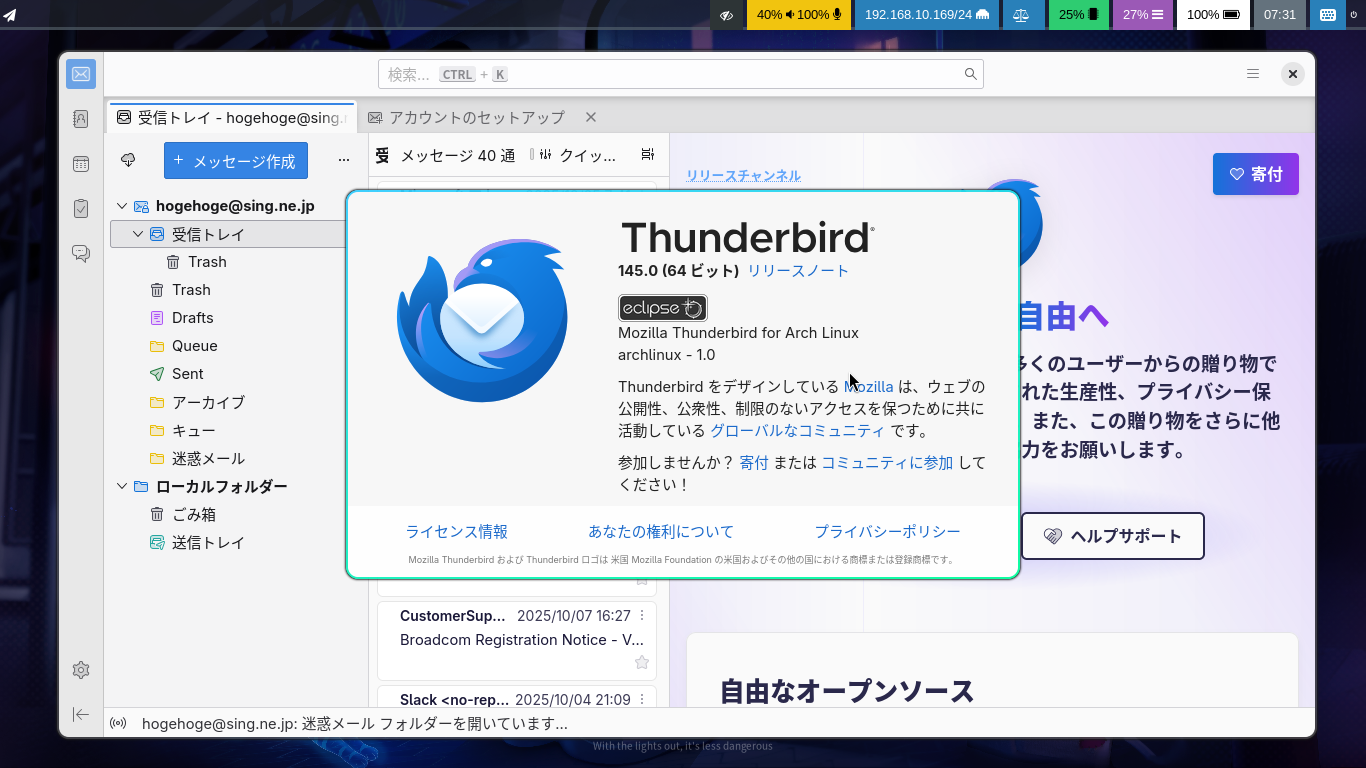
Task: Open the Calendar space in the sidebar
Action: click(81, 164)
